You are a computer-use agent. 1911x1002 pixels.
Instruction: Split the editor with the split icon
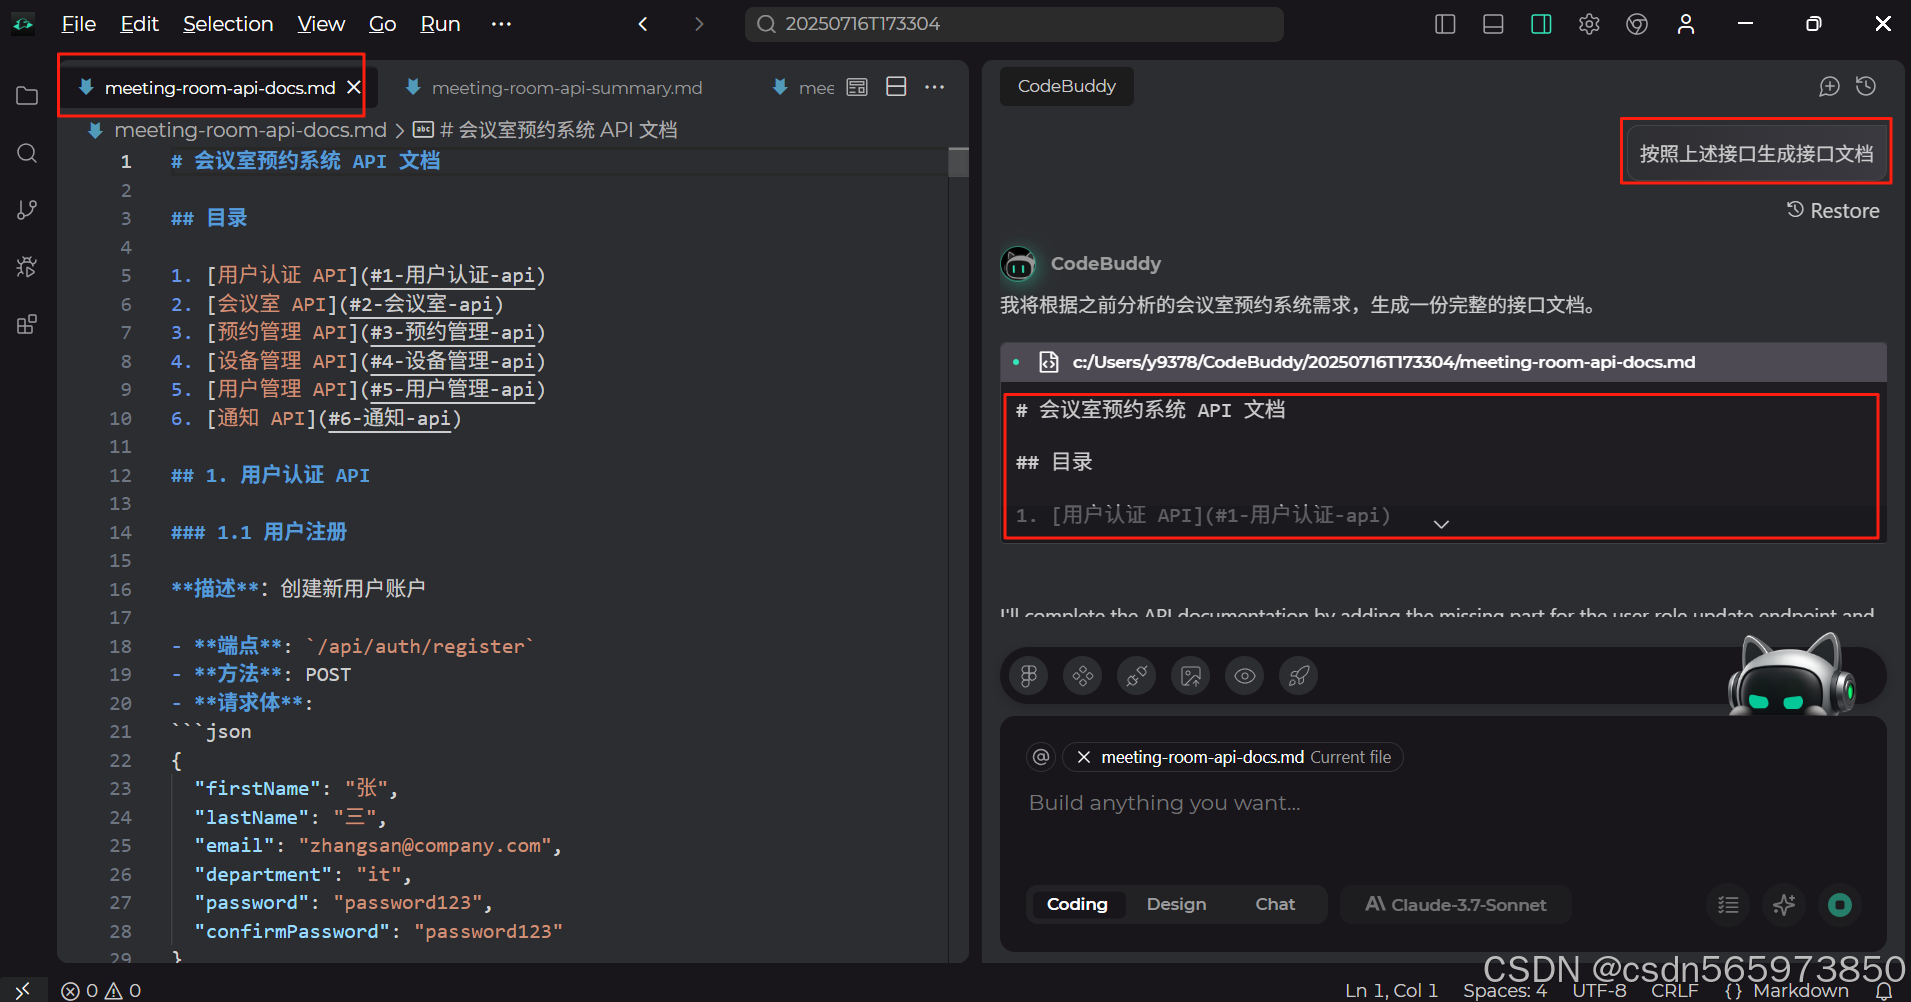[x=897, y=87]
